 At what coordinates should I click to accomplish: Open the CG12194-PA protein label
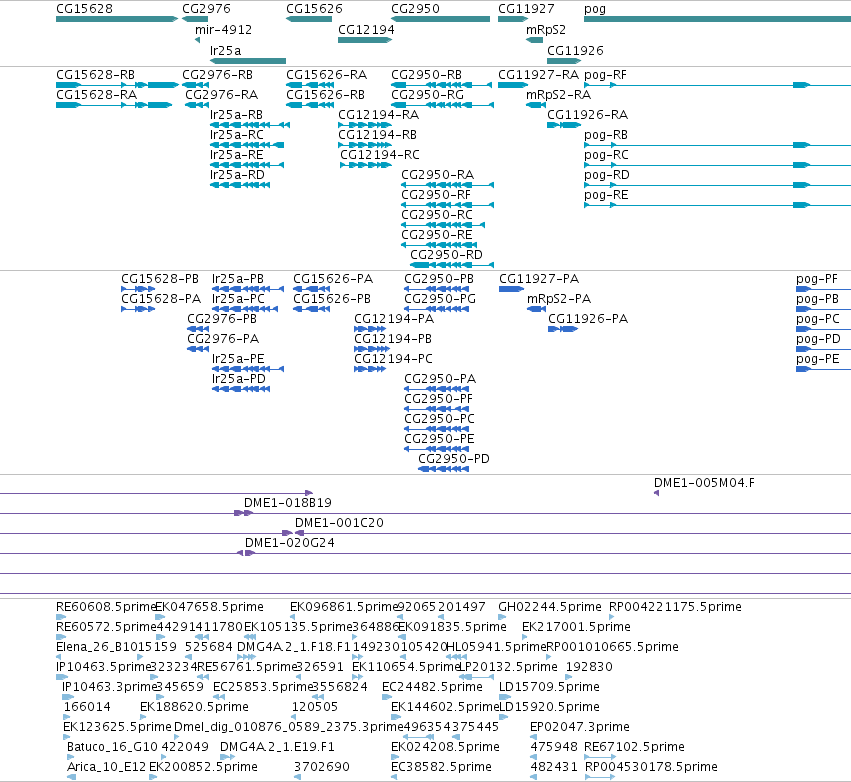[394, 319]
